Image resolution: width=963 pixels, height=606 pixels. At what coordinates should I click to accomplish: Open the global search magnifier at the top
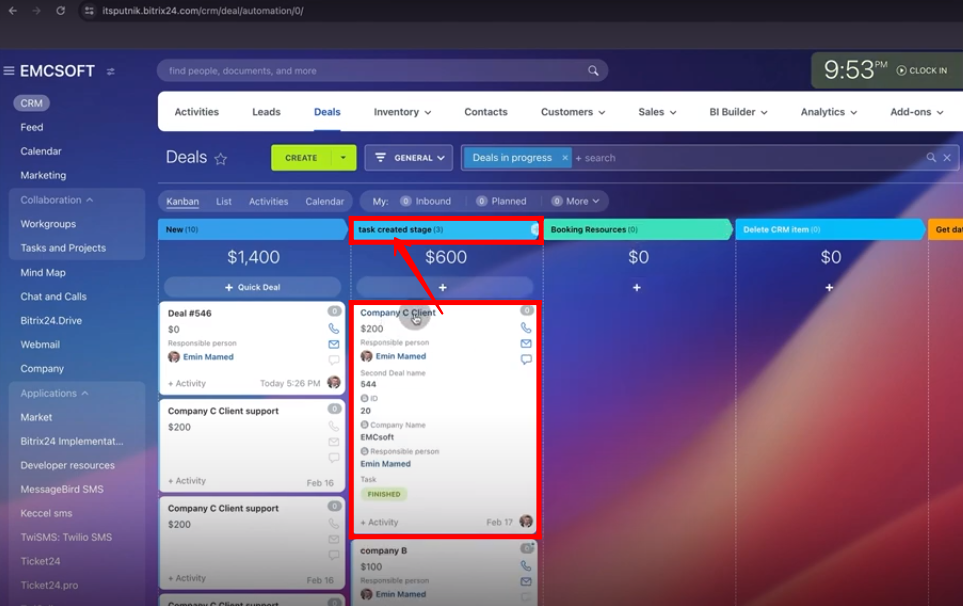pyautogui.click(x=593, y=71)
